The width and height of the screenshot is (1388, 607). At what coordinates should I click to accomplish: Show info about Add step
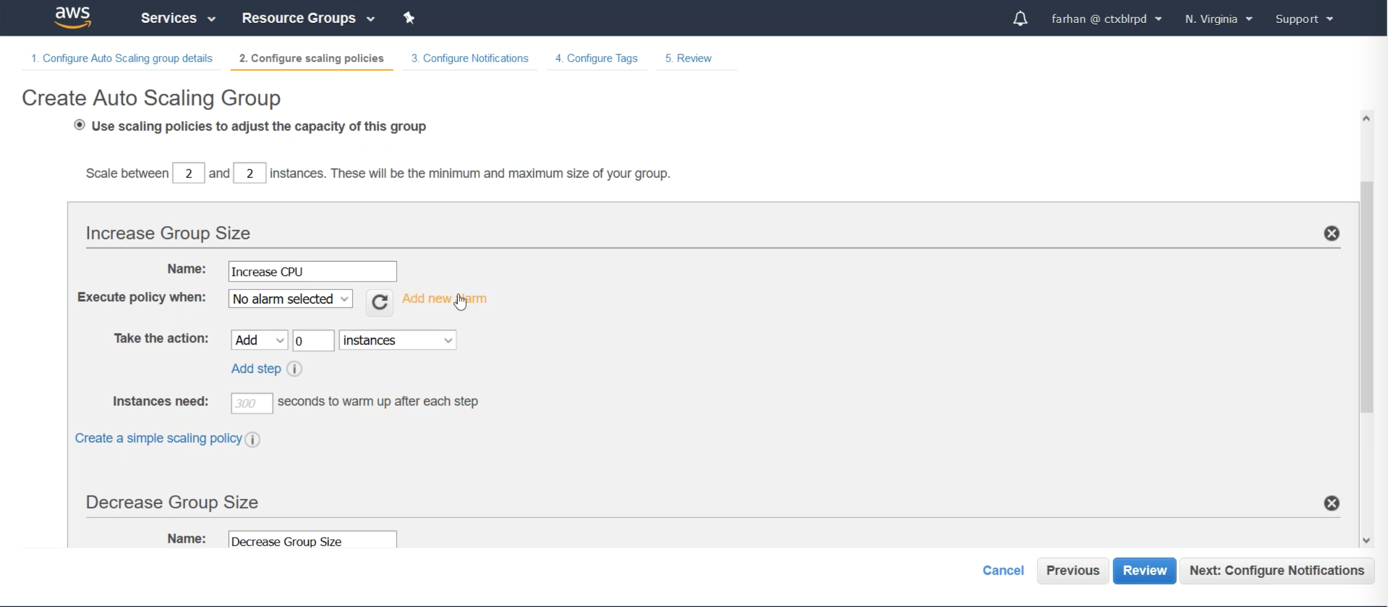294,369
